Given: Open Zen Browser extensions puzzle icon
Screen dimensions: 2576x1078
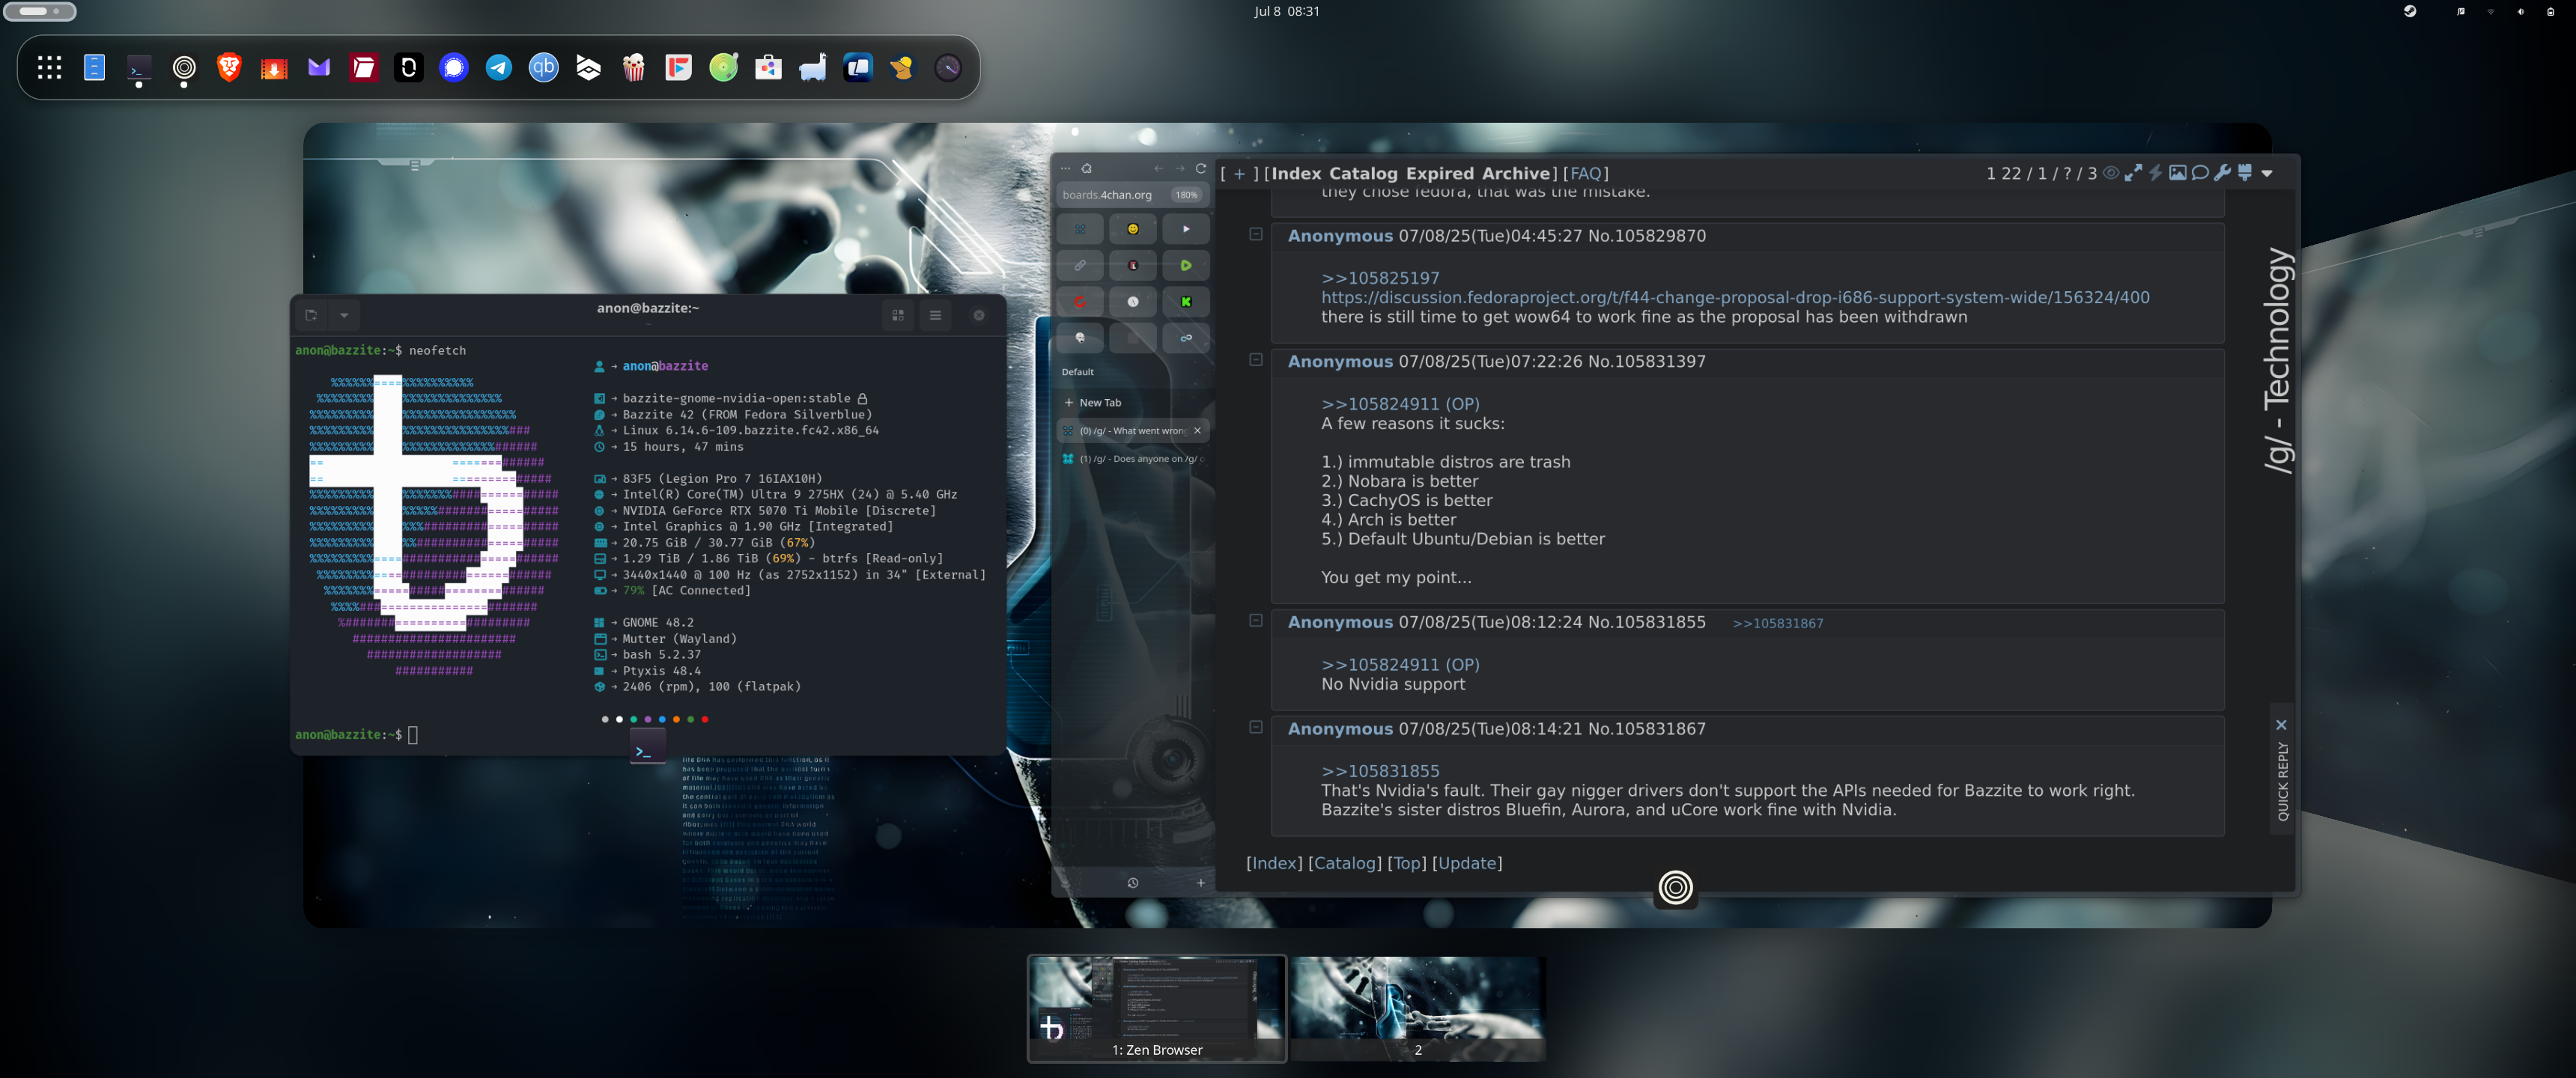Looking at the screenshot, I should 1087,168.
